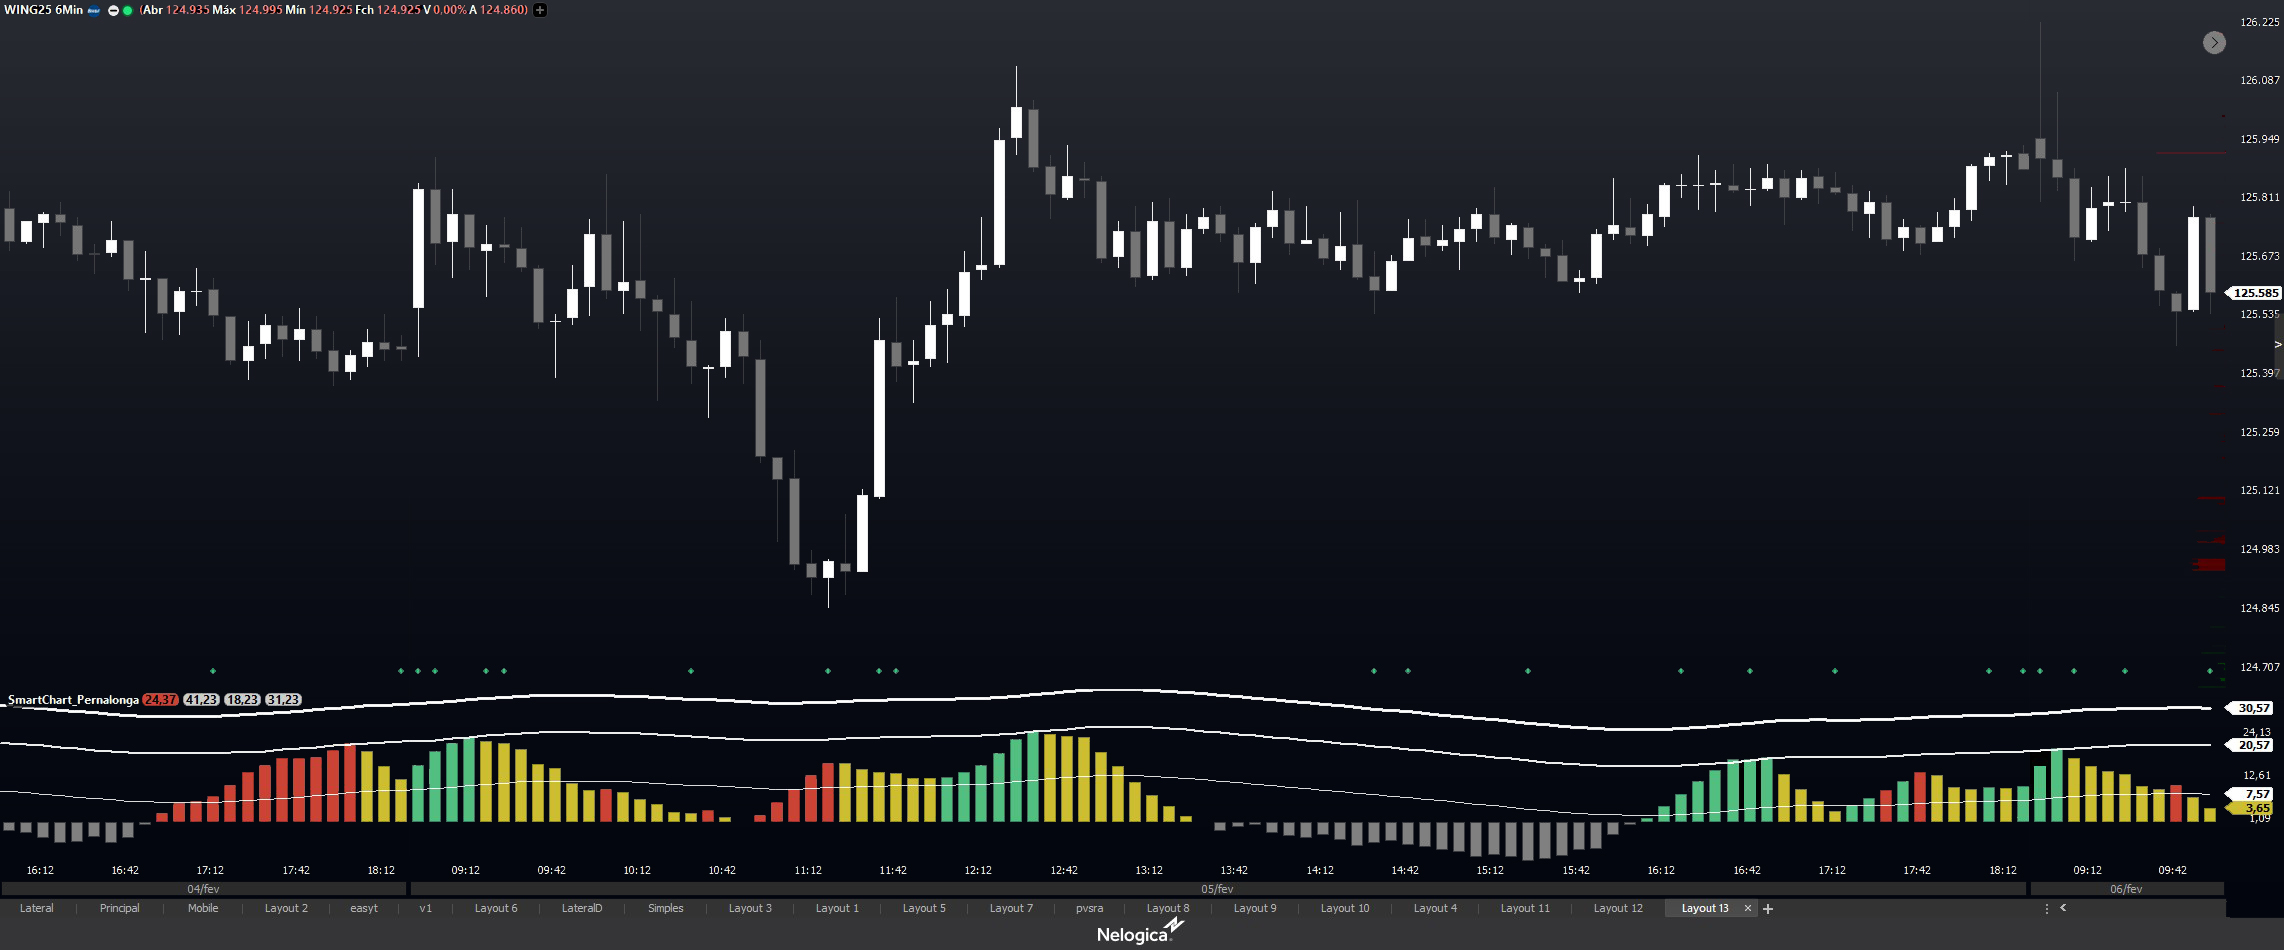2284x950 pixels.
Task: Click the circular scroll-right arrow on chart
Action: tap(2214, 42)
